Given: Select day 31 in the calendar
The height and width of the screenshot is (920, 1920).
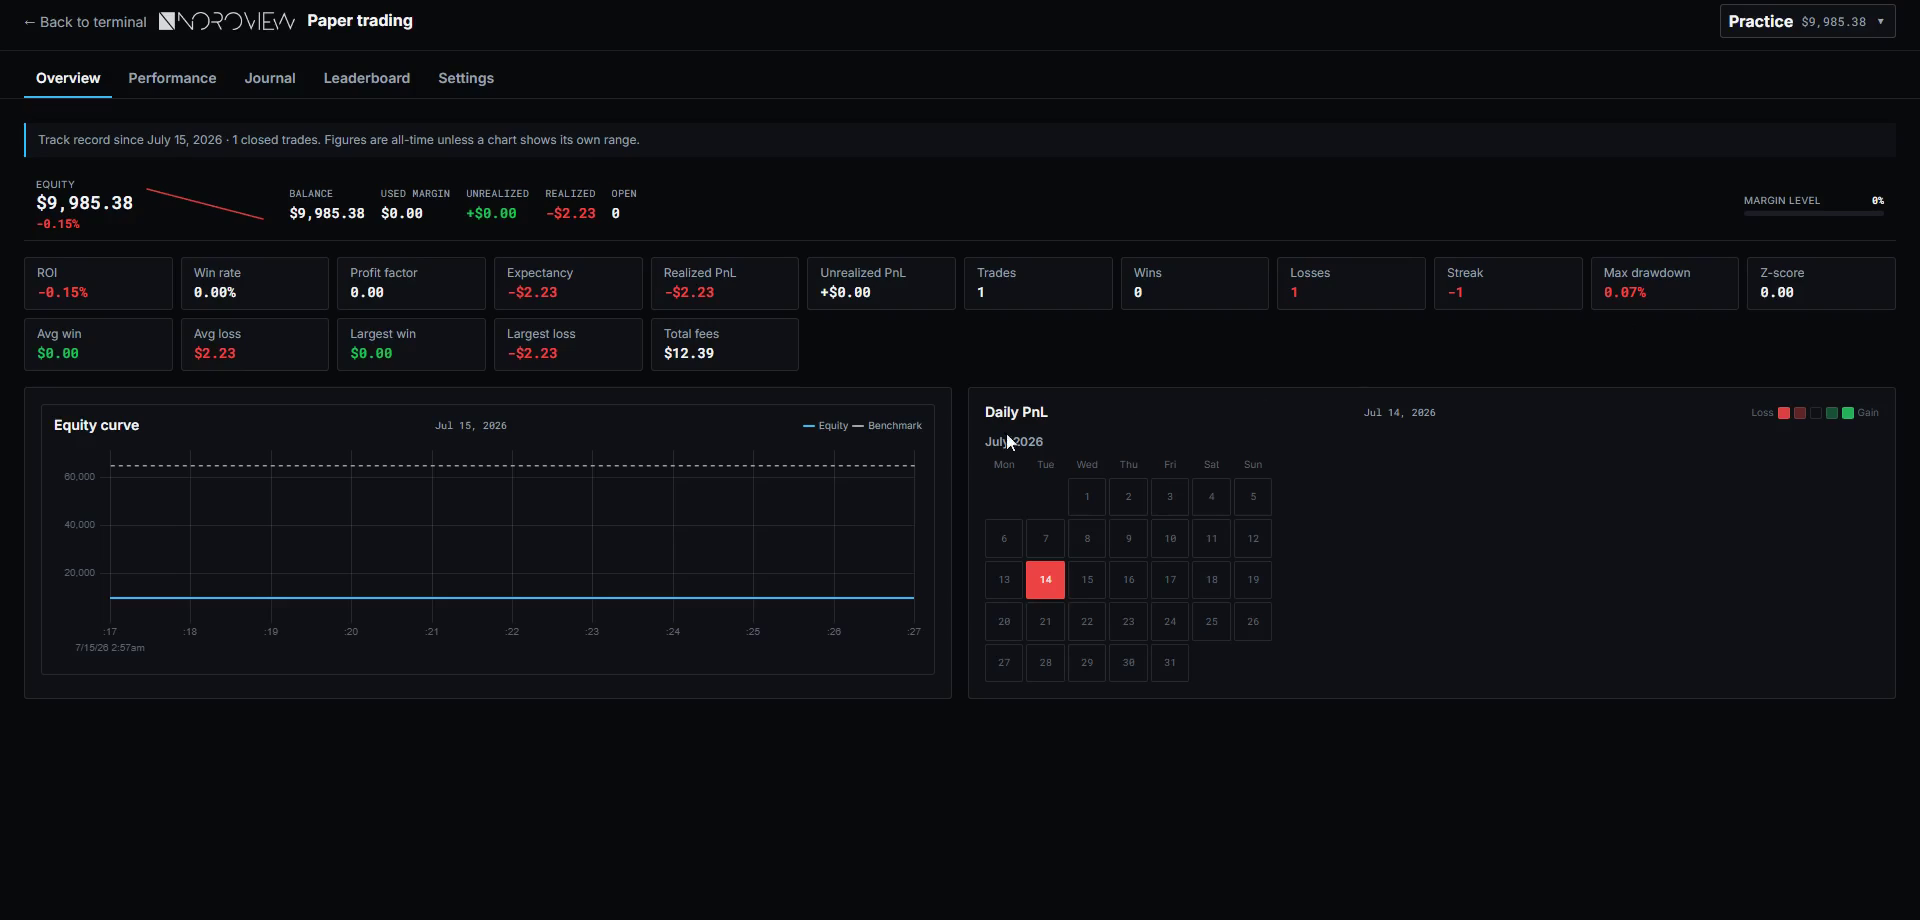Looking at the screenshot, I should point(1170,663).
